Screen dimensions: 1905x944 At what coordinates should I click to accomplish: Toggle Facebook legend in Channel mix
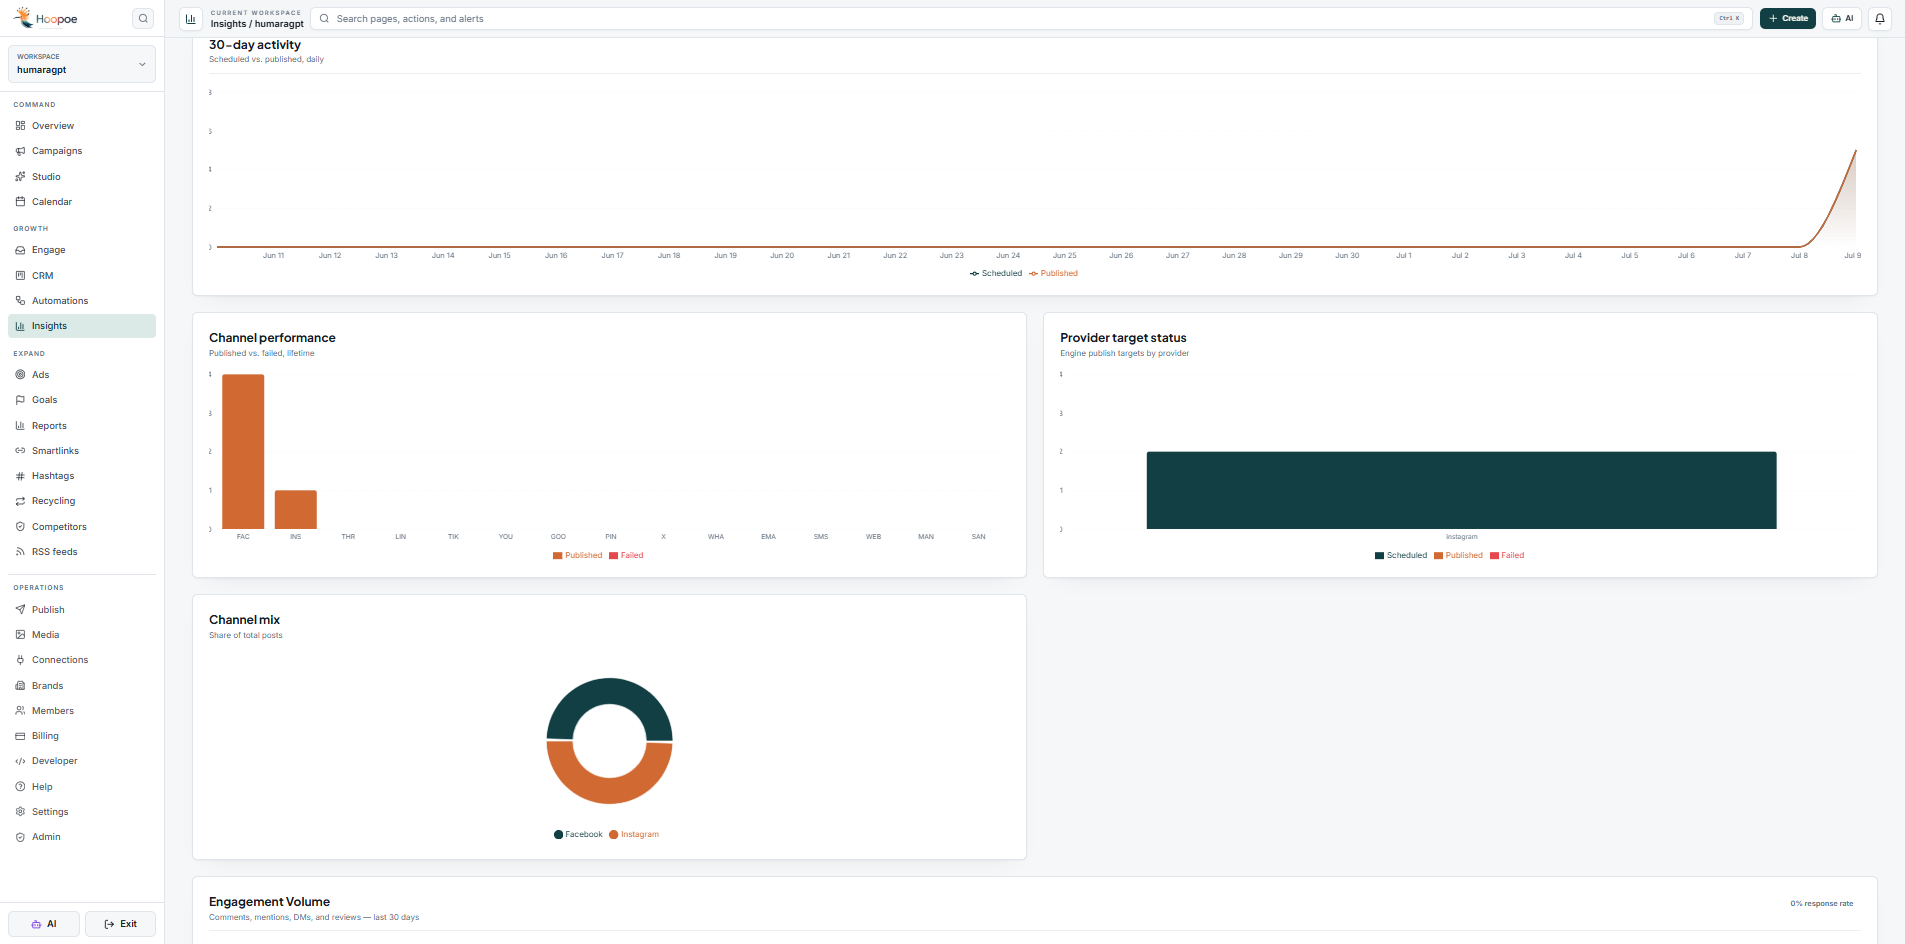coord(578,834)
